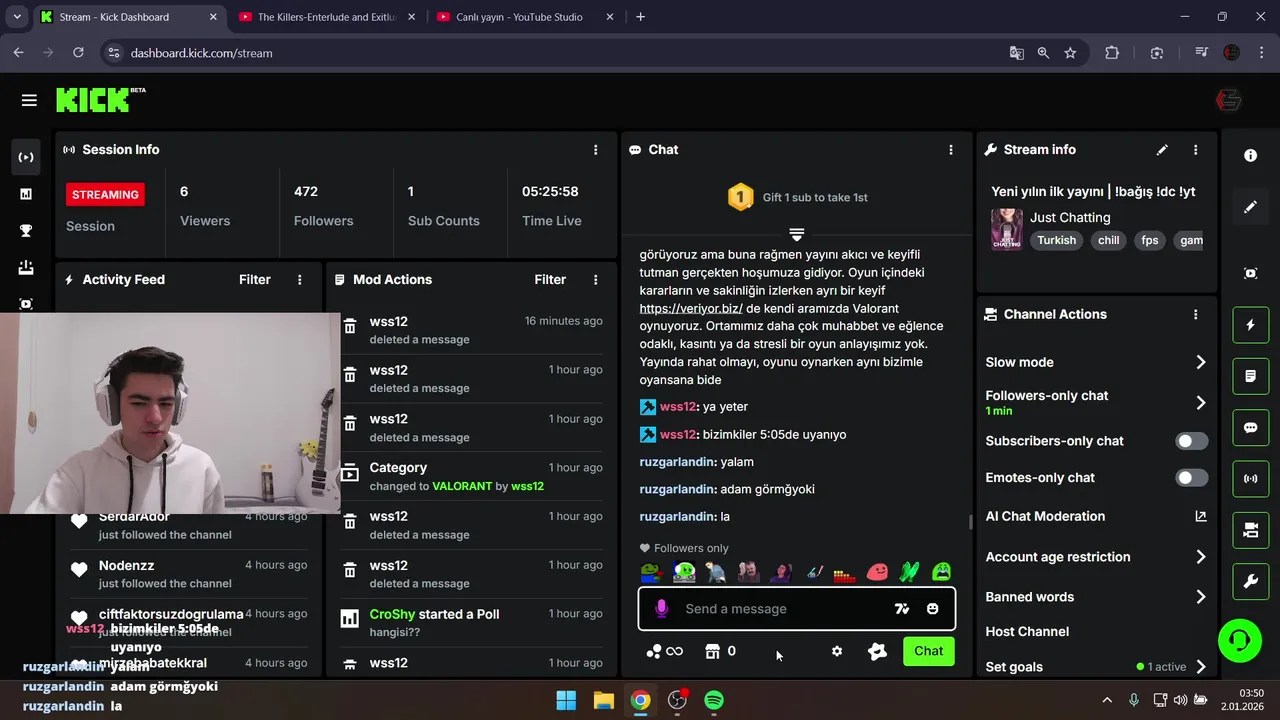Click the Kick star badge icon beside Chat
This screenshot has height=720, width=1280.
click(x=877, y=651)
